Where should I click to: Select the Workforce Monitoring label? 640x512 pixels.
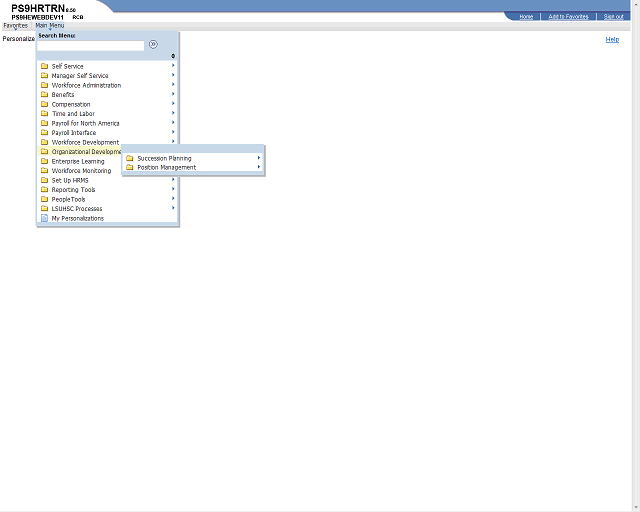coord(81,170)
